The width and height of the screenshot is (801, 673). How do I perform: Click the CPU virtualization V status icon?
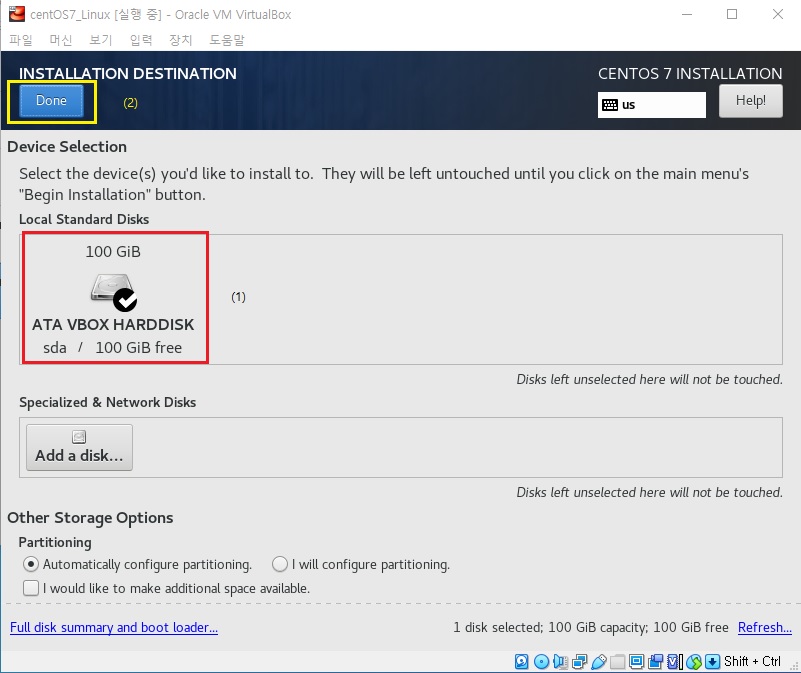(x=674, y=661)
